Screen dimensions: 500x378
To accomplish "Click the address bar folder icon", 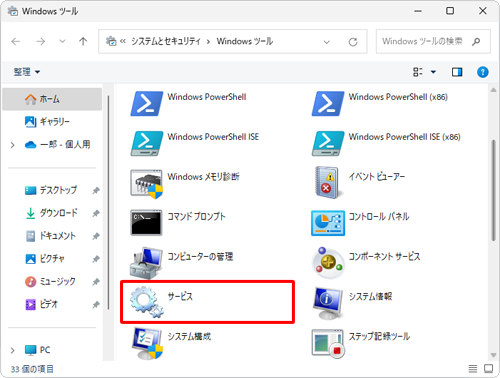I will 111,41.
